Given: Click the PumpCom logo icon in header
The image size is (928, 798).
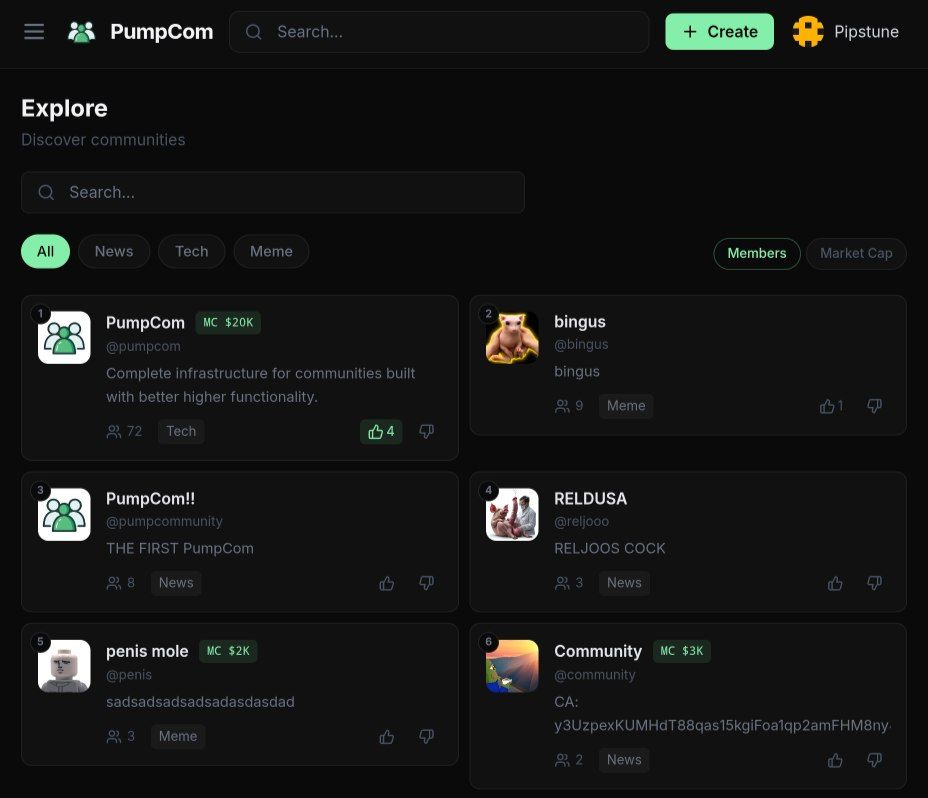Looking at the screenshot, I should pos(82,31).
